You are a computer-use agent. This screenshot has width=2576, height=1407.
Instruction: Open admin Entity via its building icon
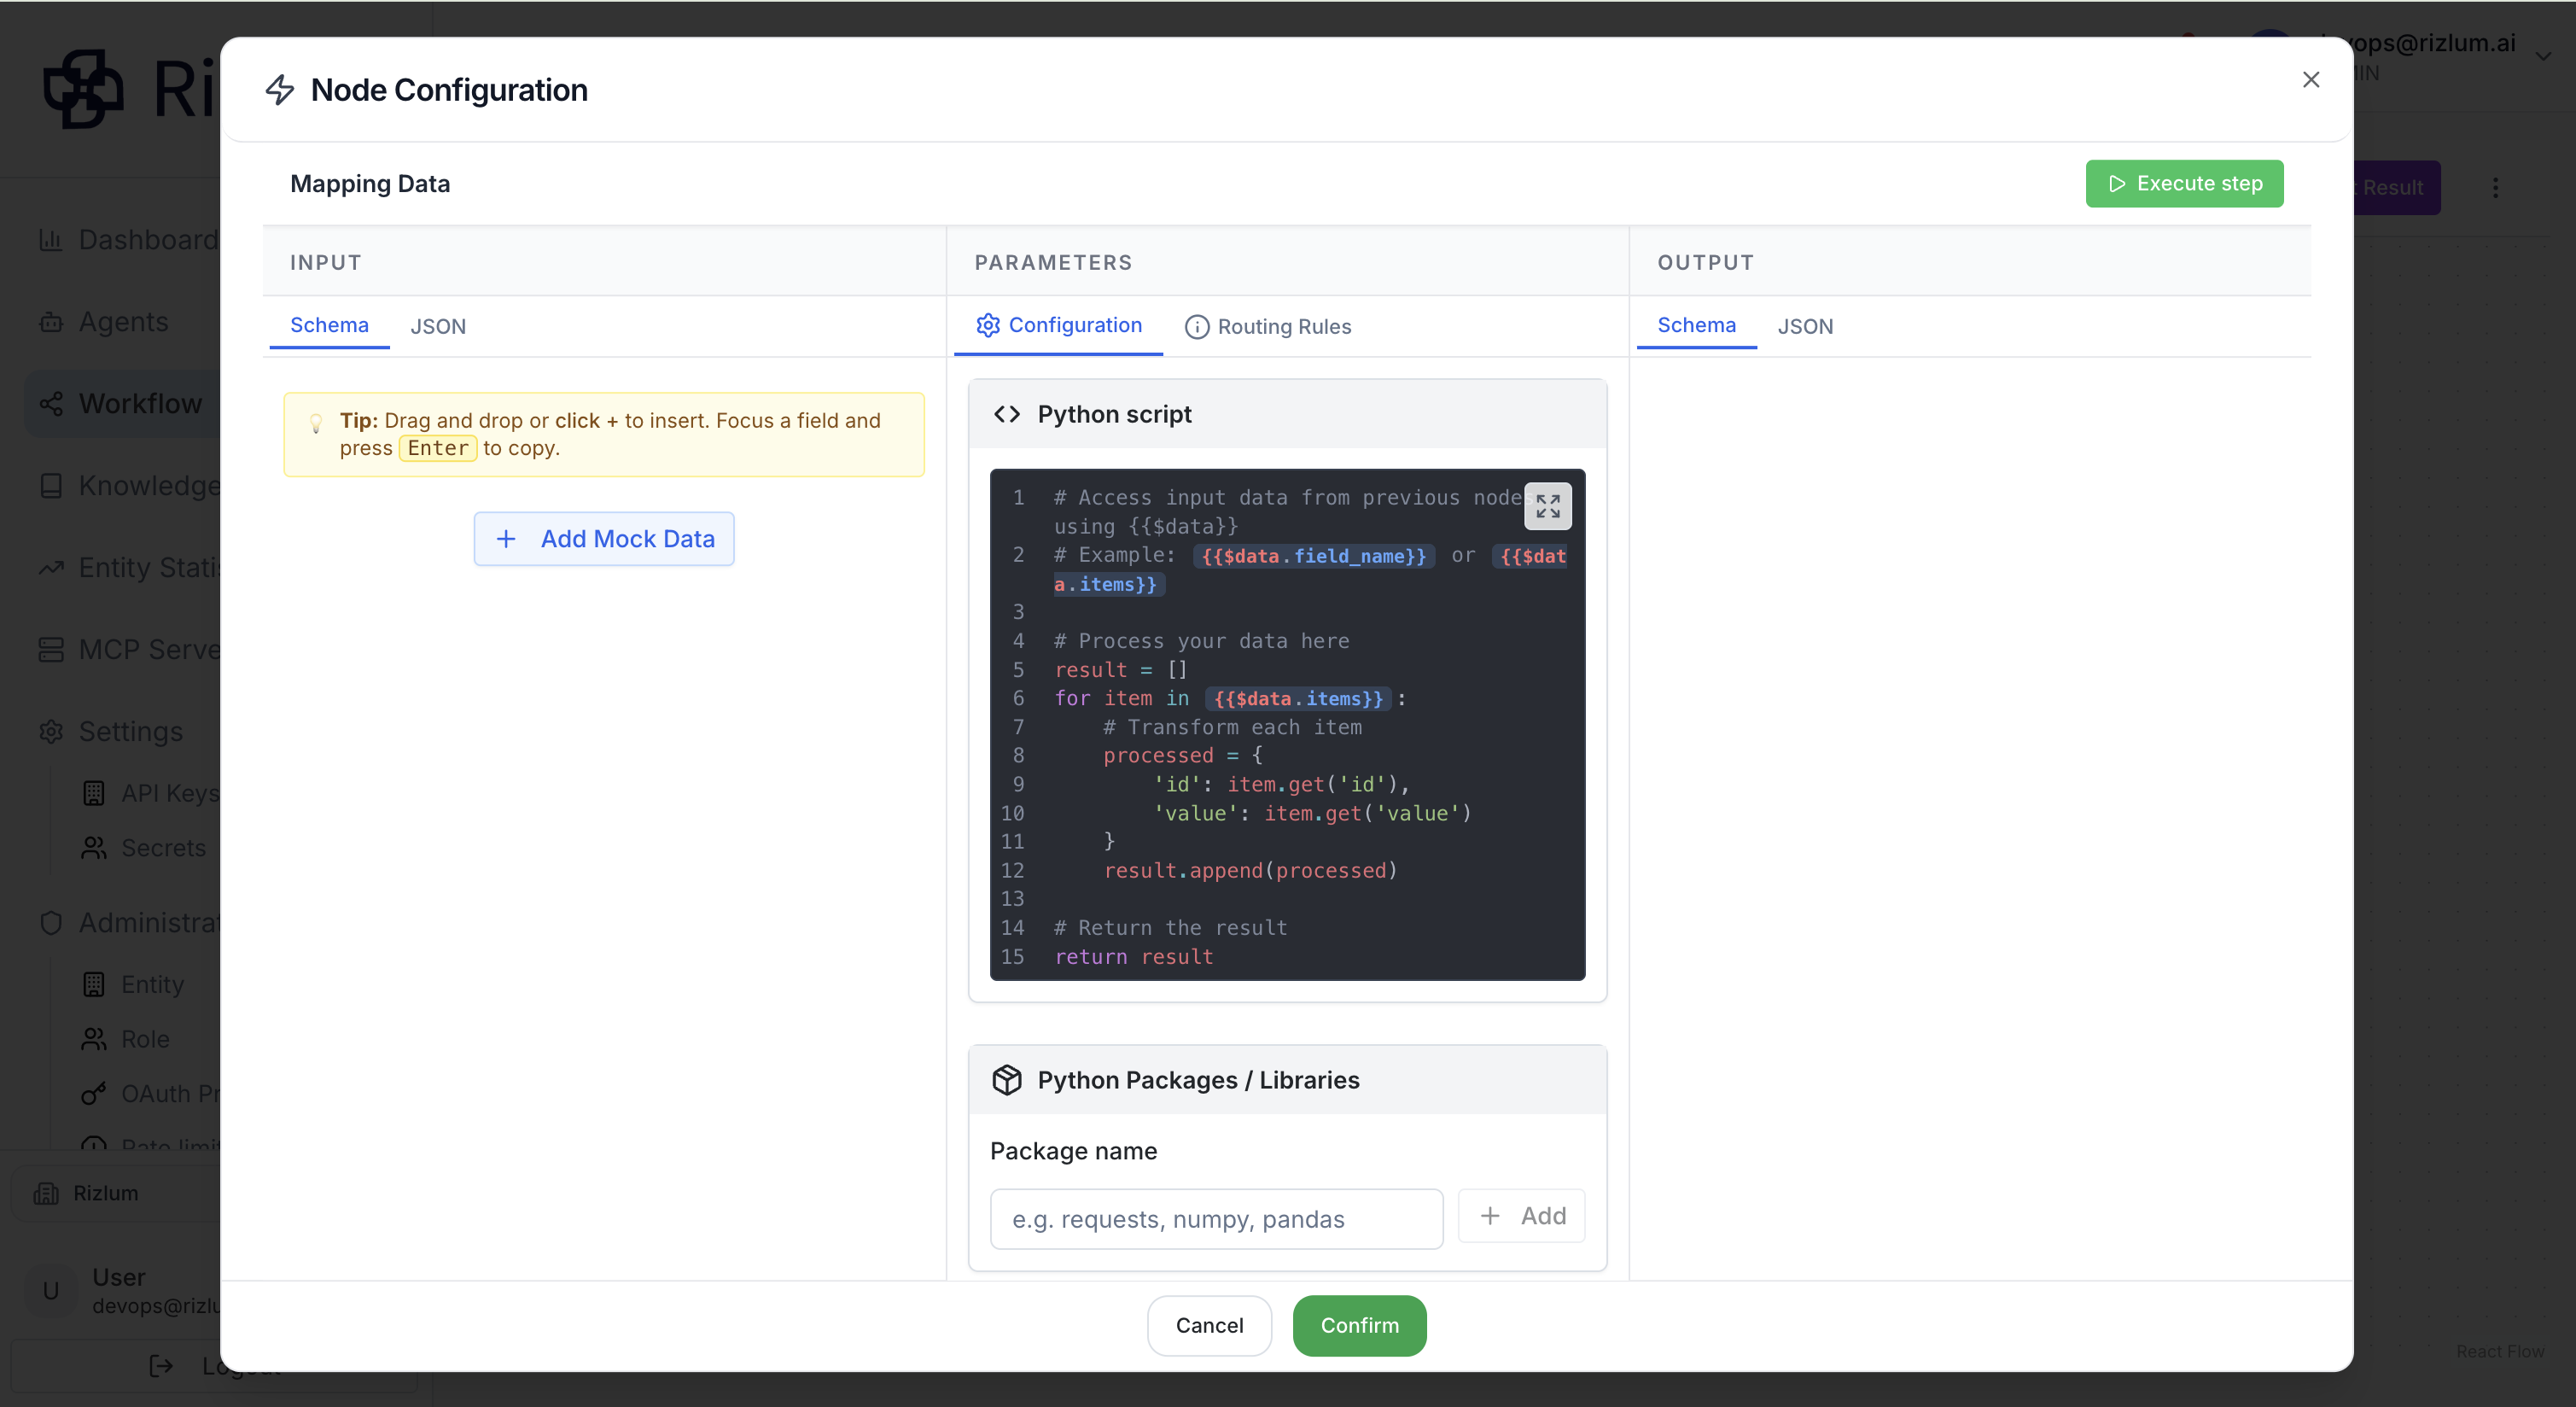[93, 985]
